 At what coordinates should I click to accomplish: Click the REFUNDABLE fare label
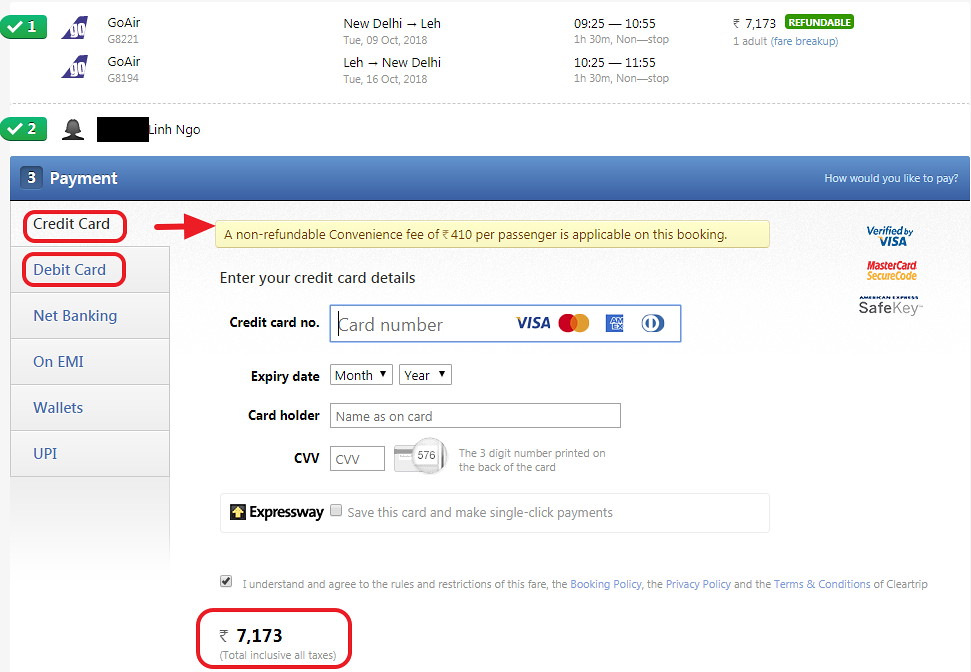[819, 22]
